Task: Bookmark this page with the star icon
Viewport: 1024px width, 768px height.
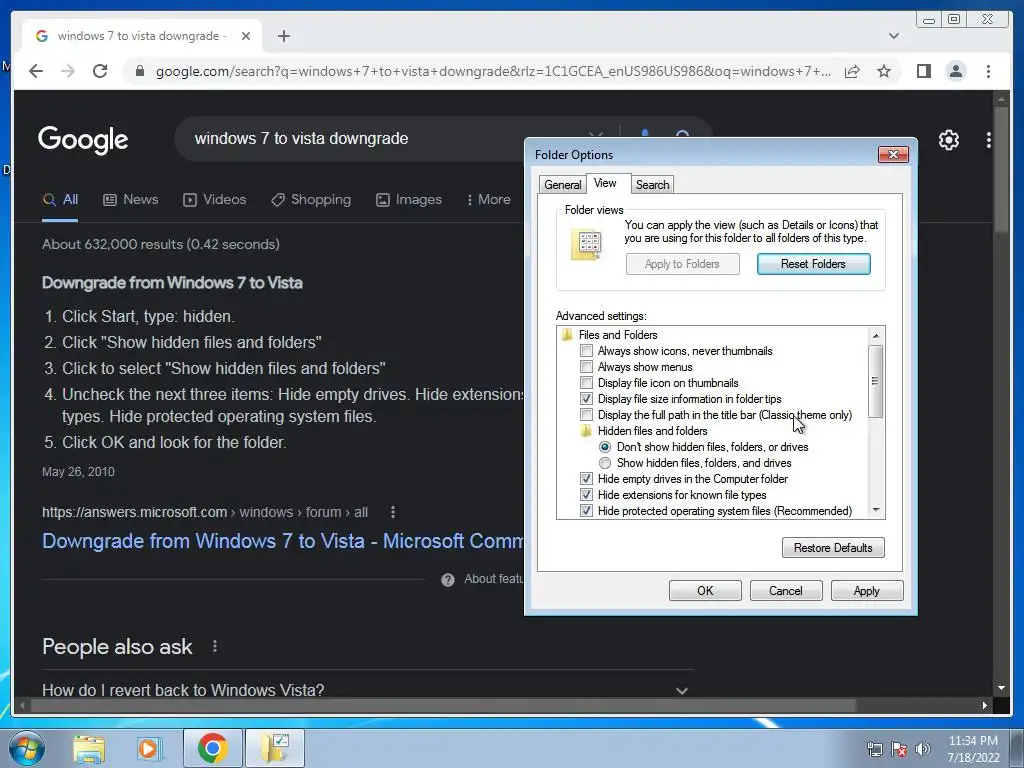Action: 884,71
